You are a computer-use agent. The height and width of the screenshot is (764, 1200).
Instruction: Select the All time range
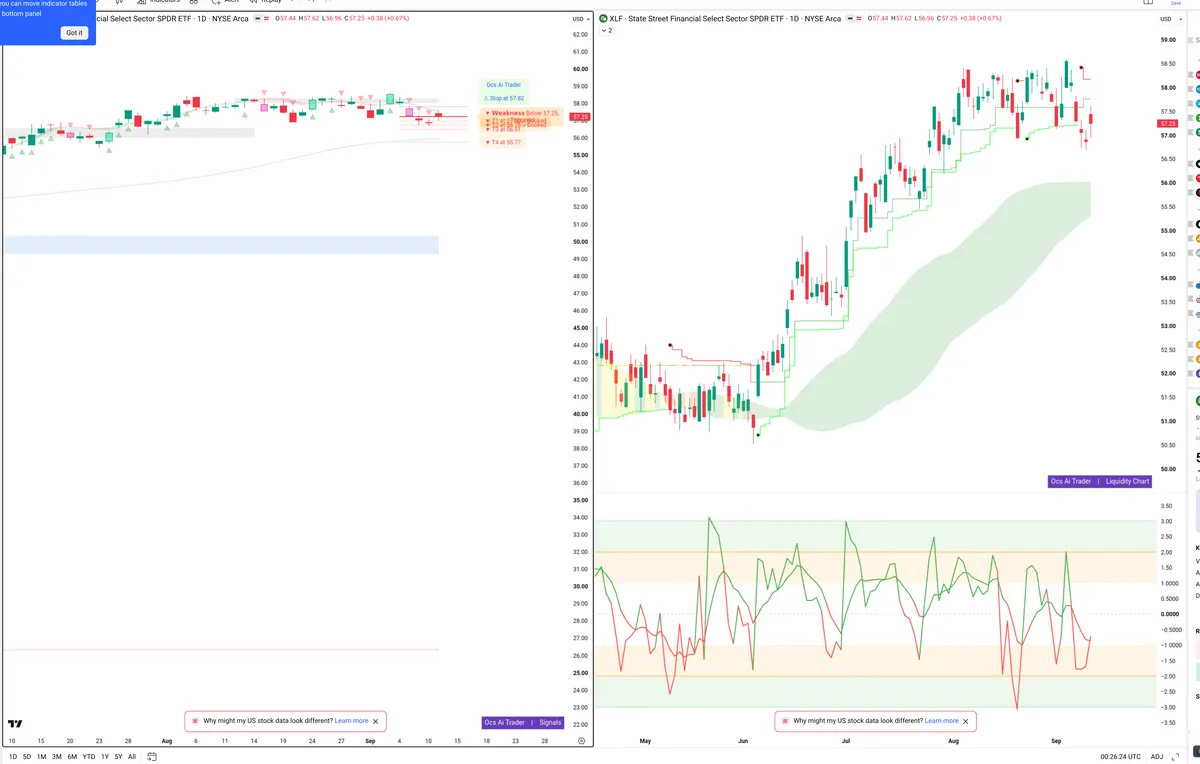[x=132, y=756]
